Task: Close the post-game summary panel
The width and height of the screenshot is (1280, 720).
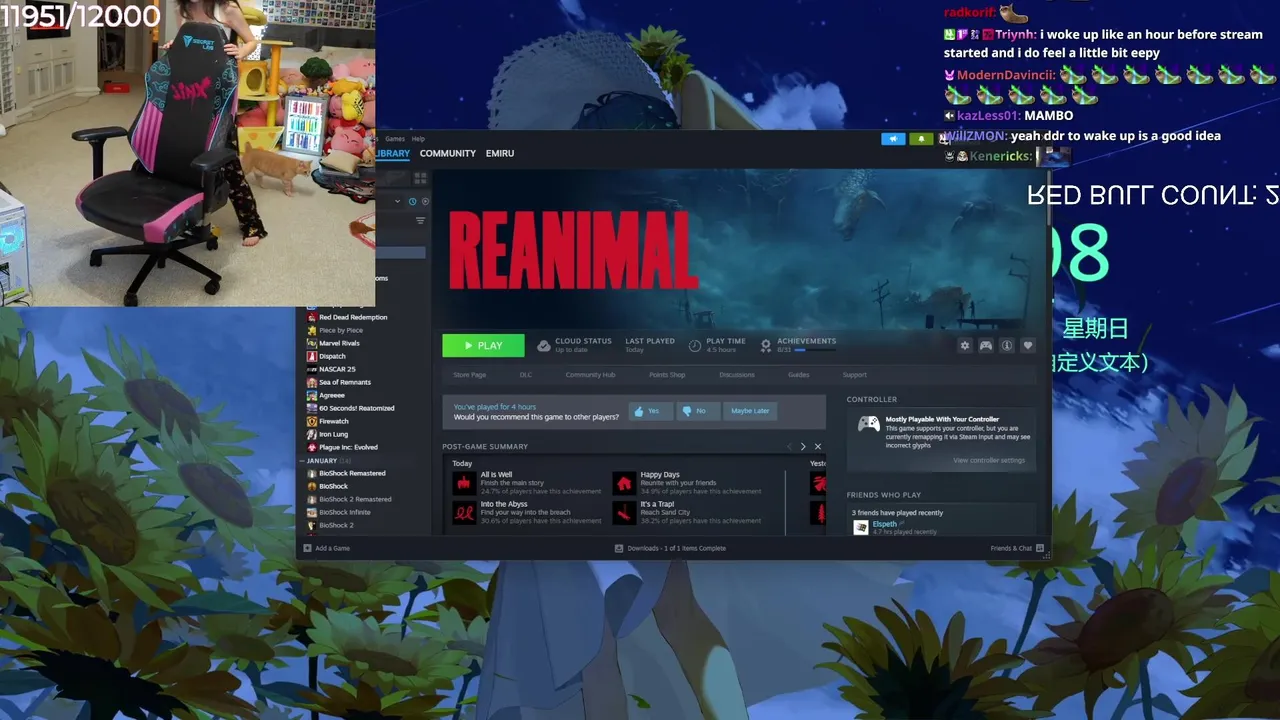Action: tap(818, 447)
